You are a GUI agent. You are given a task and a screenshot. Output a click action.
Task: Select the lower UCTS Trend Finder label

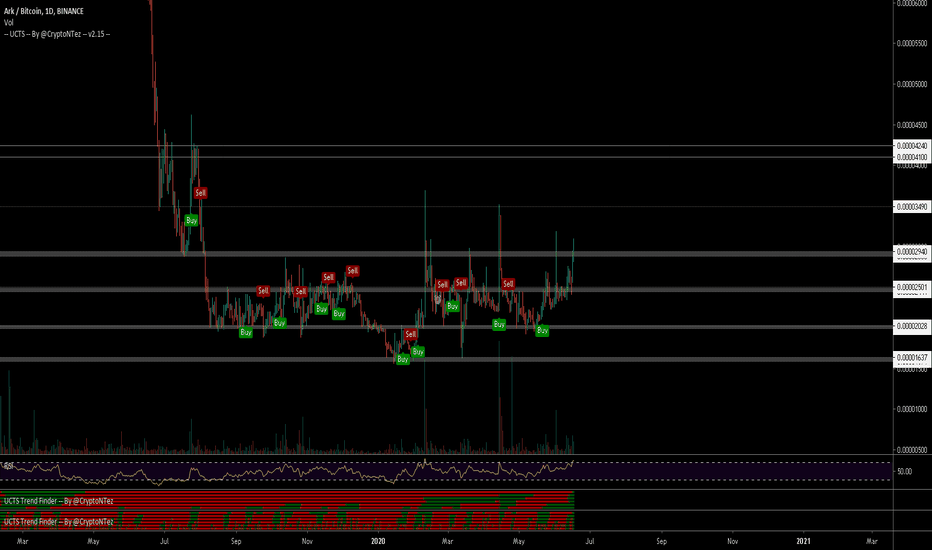[58, 522]
